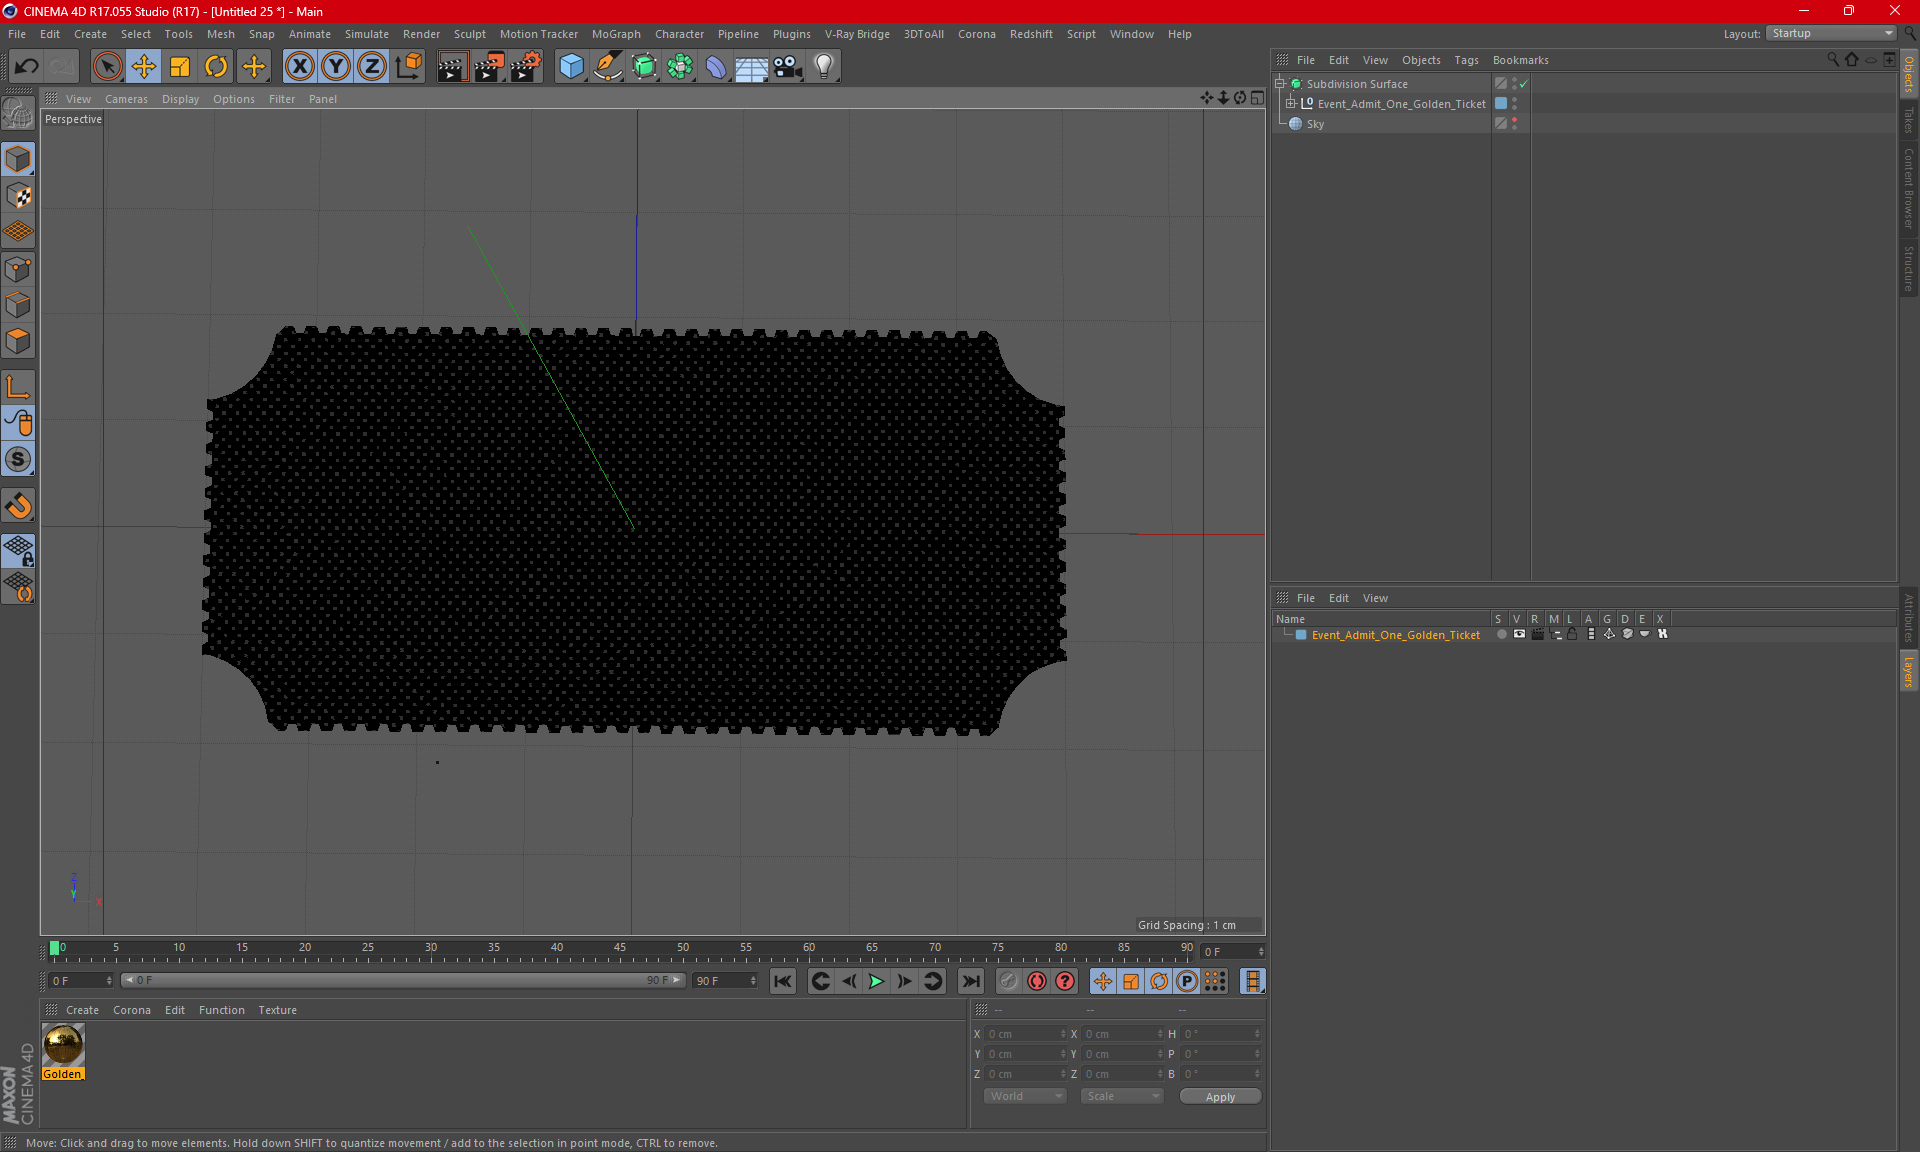The image size is (1920, 1152).
Task: Open the World coordinate dropdown
Action: point(1026,1096)
